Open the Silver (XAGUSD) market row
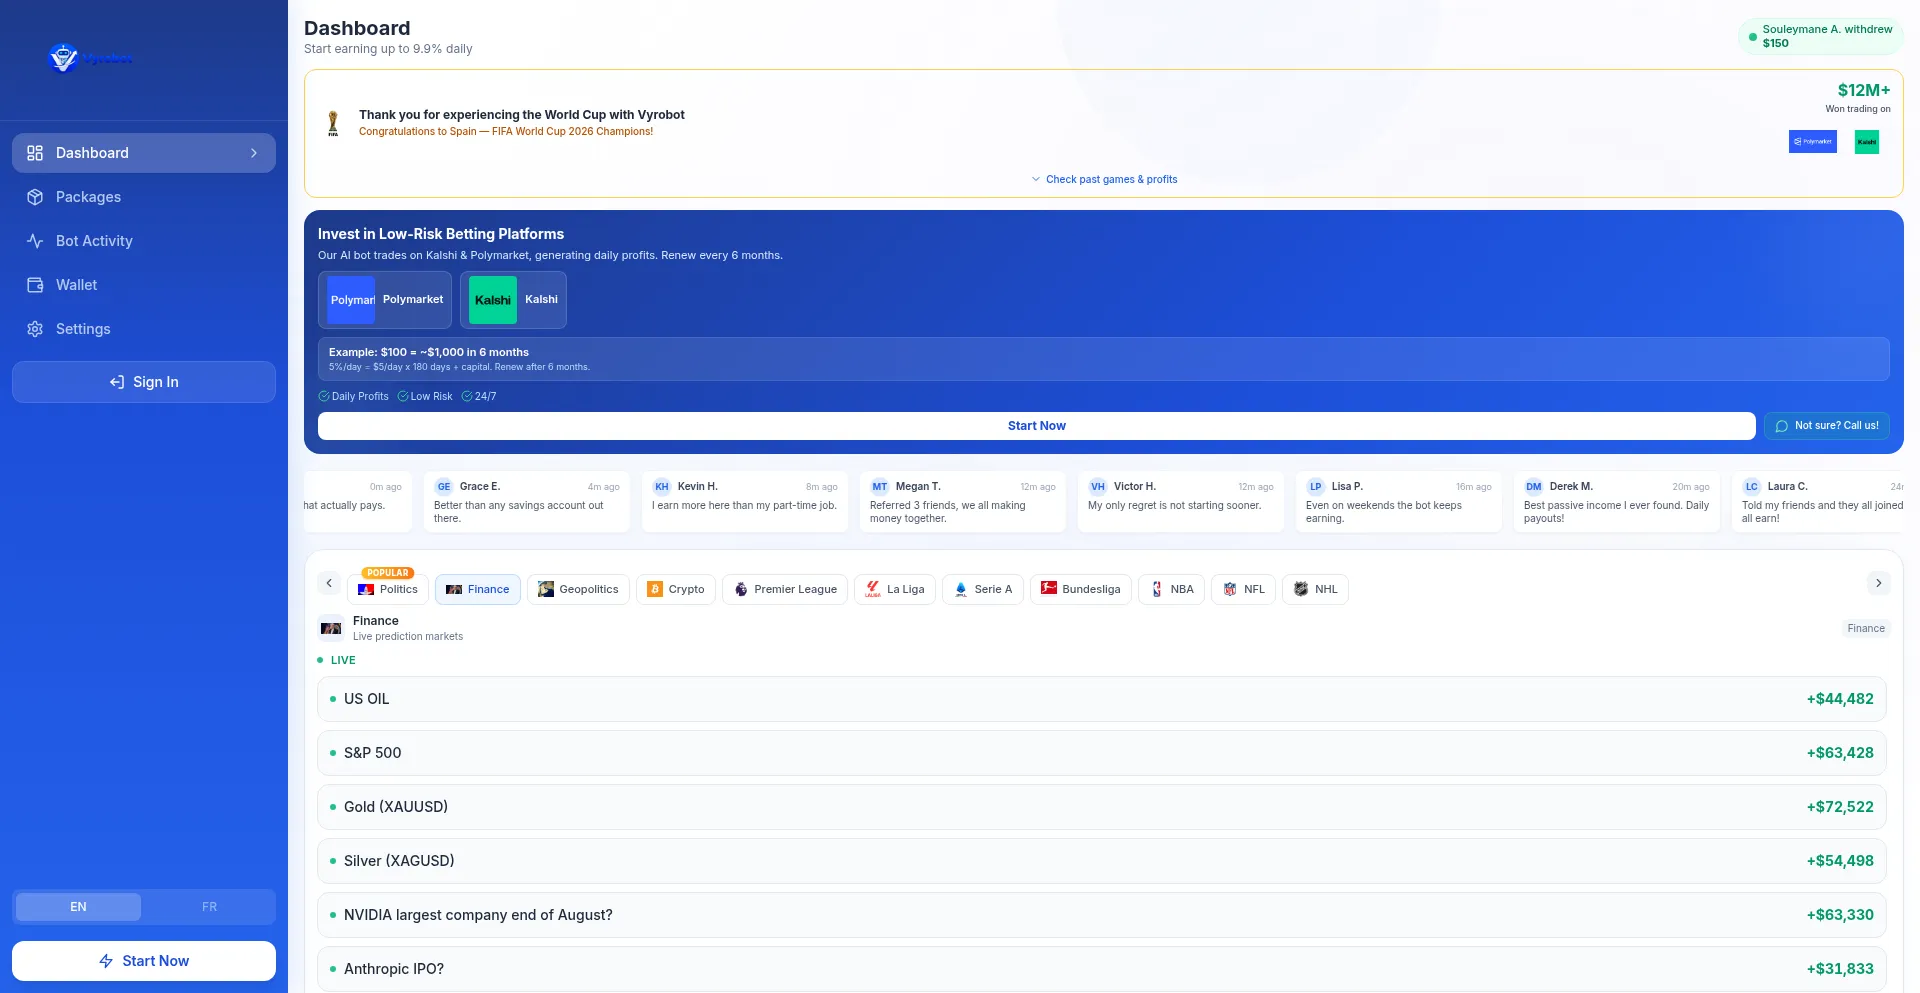This screenshot has height=993, width=1920. (1102, 861)
